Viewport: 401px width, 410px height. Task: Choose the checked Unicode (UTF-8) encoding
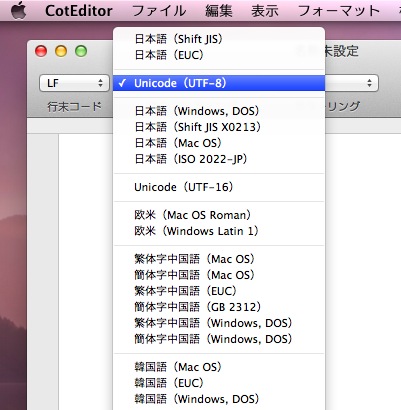[219, 83]
